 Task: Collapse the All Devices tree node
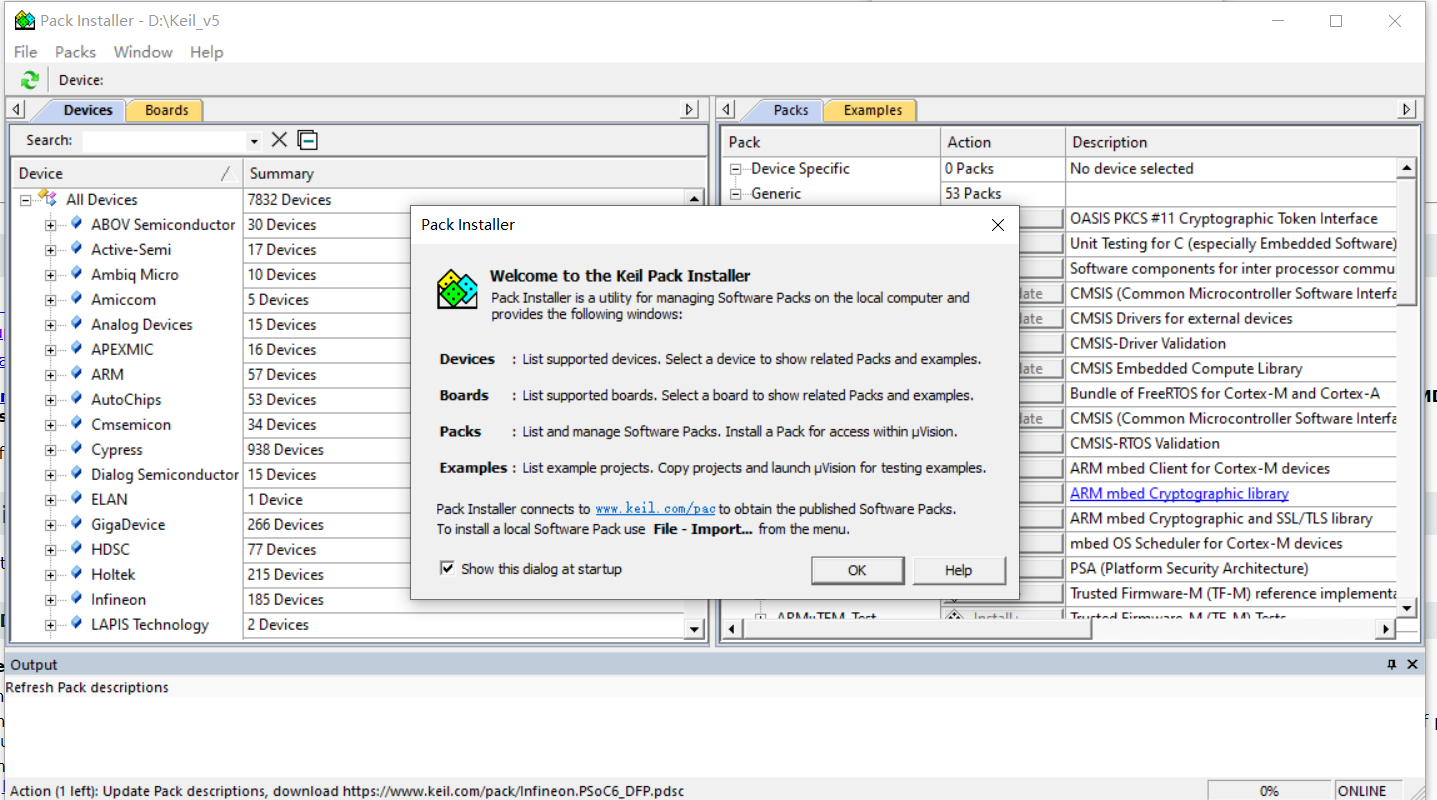coord(26,200)
